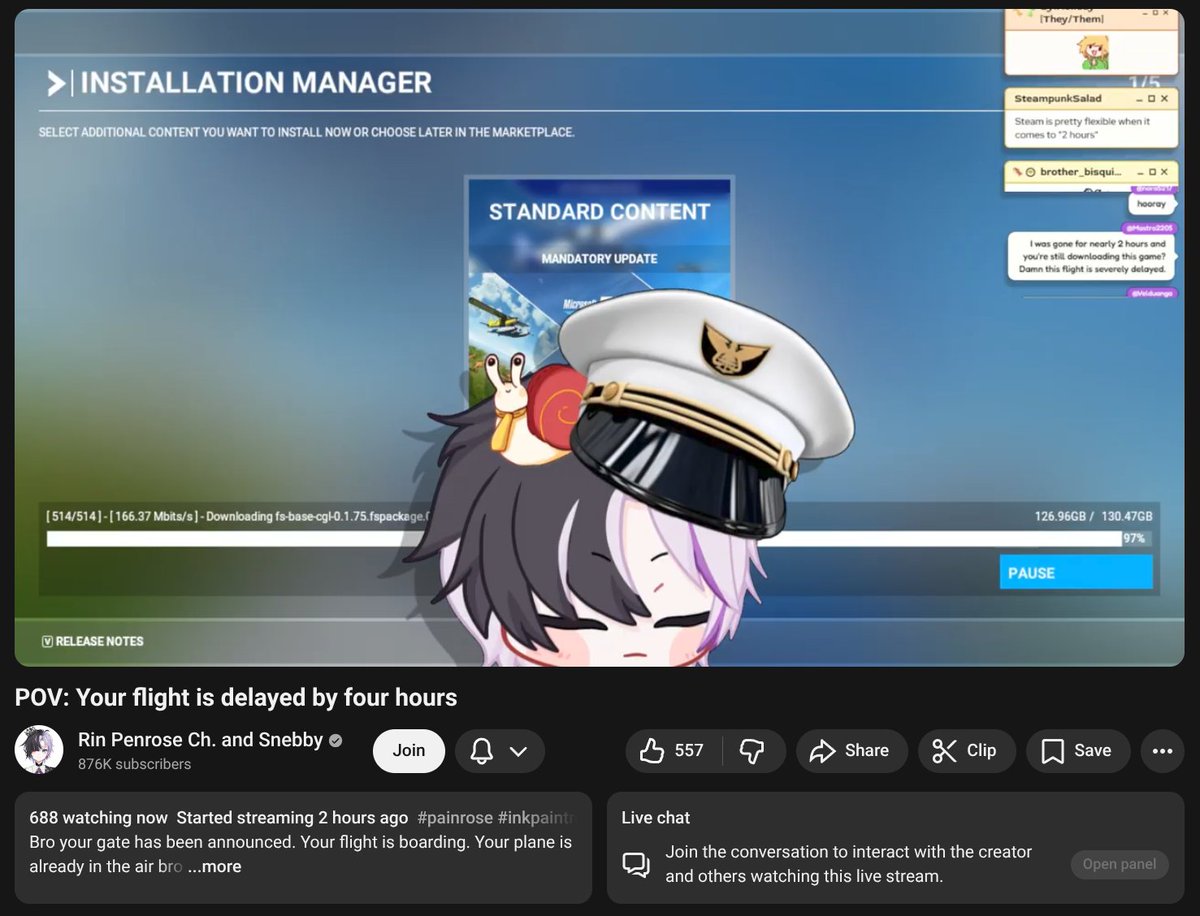The image size is (1200, 916).
Task: Share the live stream
Action: point(851,751)
